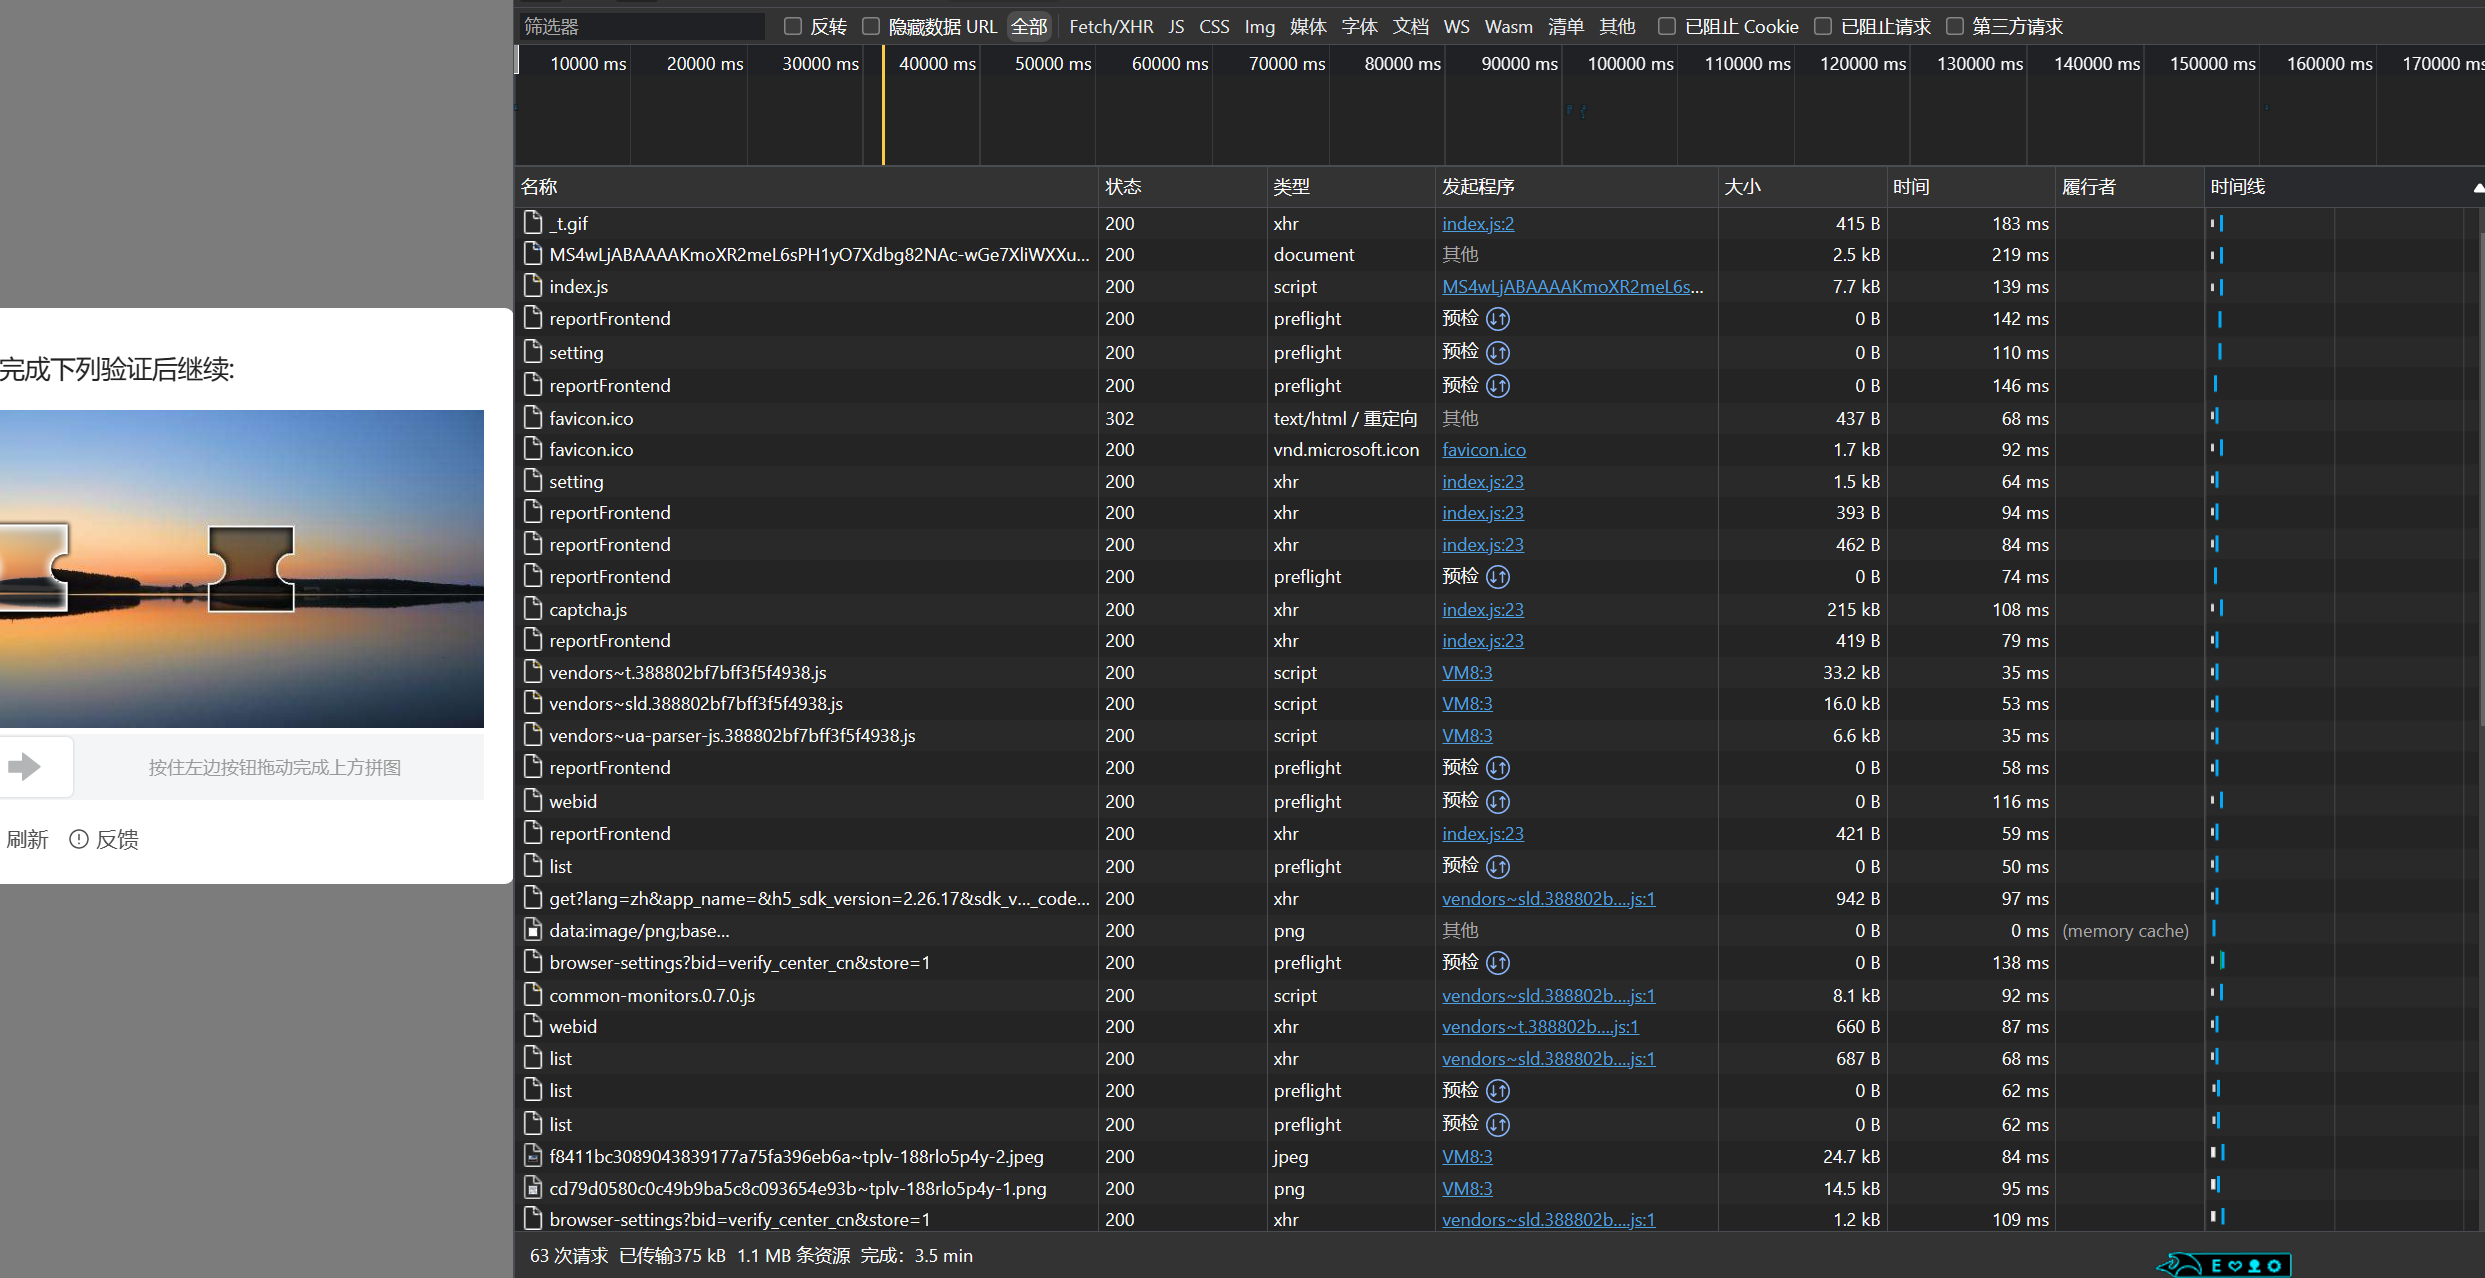Select the Img filter tab
Viewport: 2485px width, 1278px height.
coord(1259,27)
